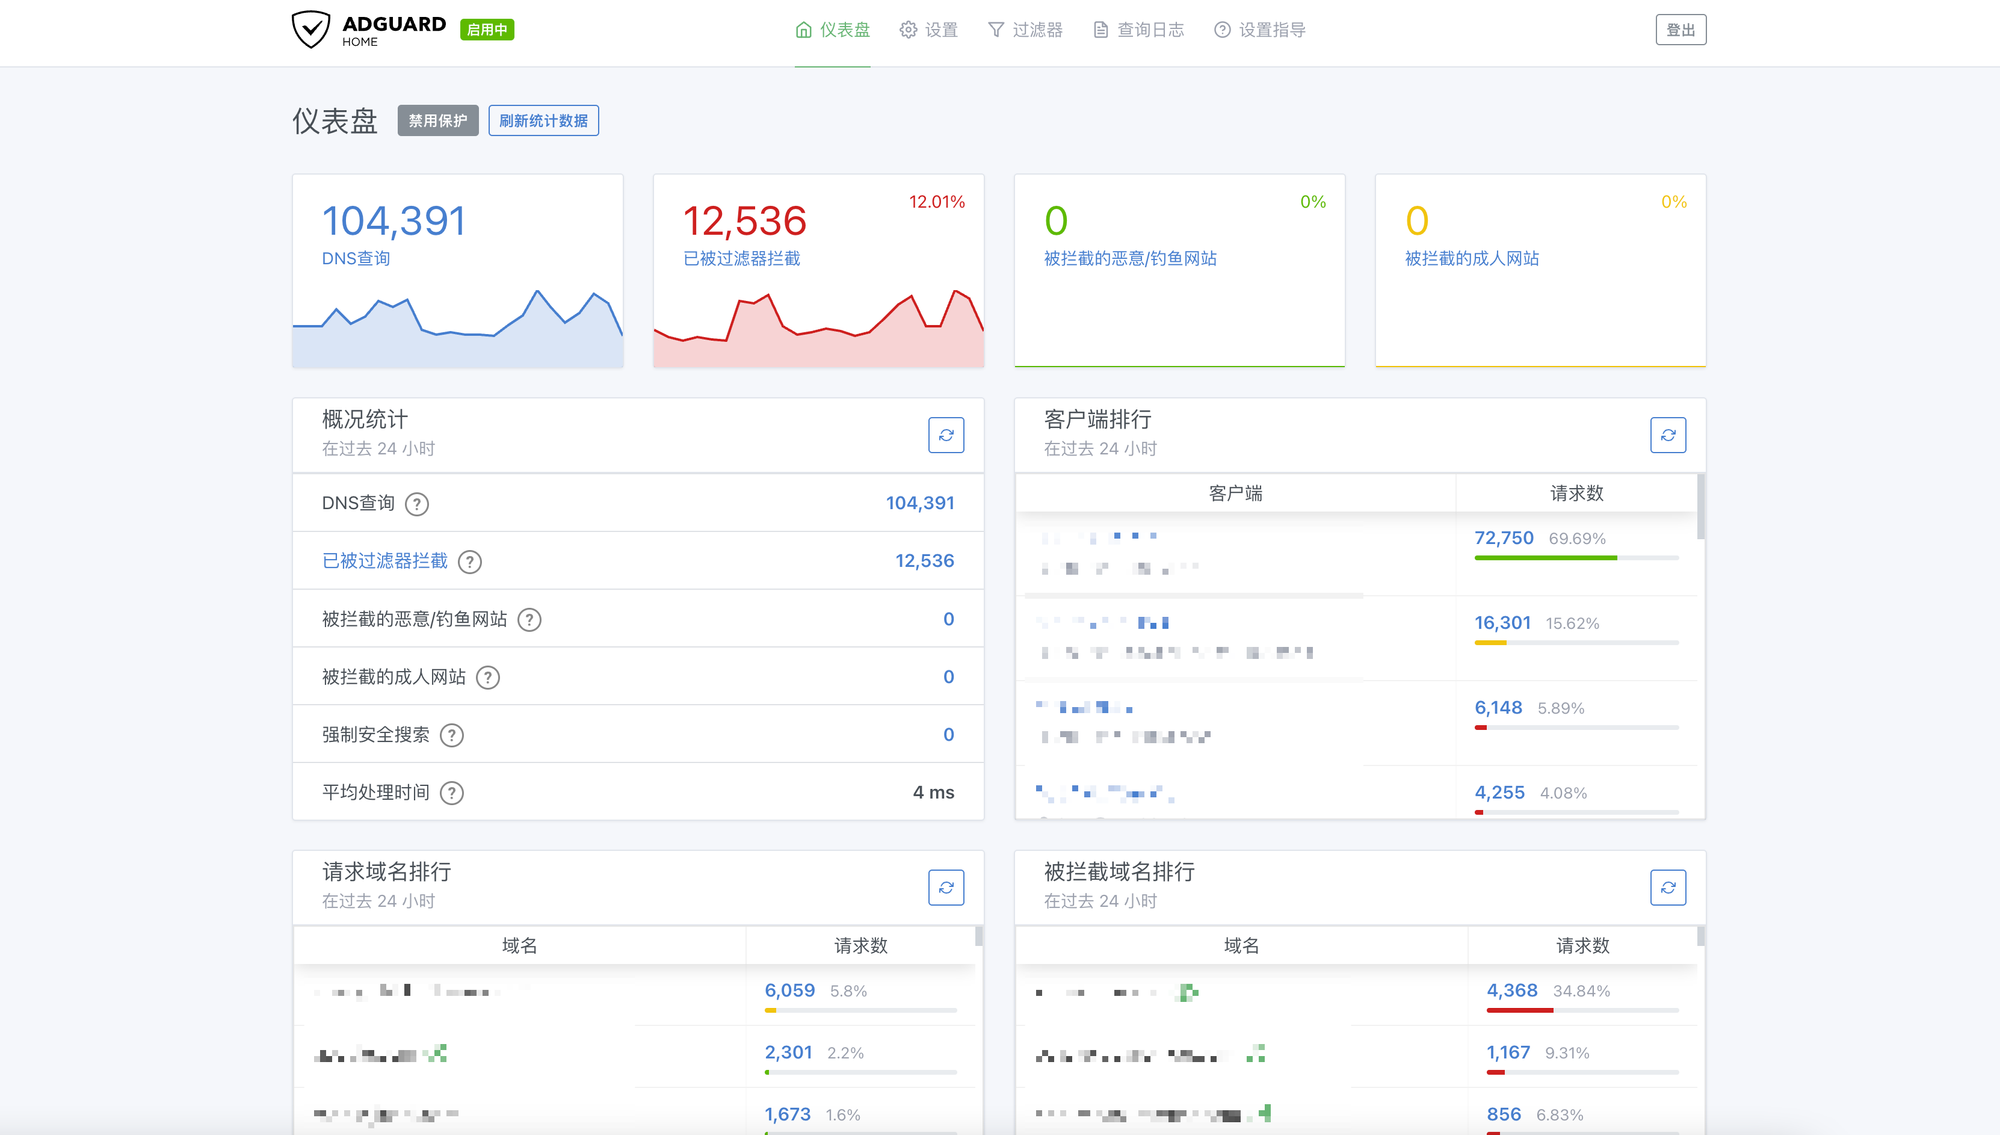2000x1135 pixels.
Task: Refresh the 客户端排行 top clients card
Action: (x=1668, y=435)
